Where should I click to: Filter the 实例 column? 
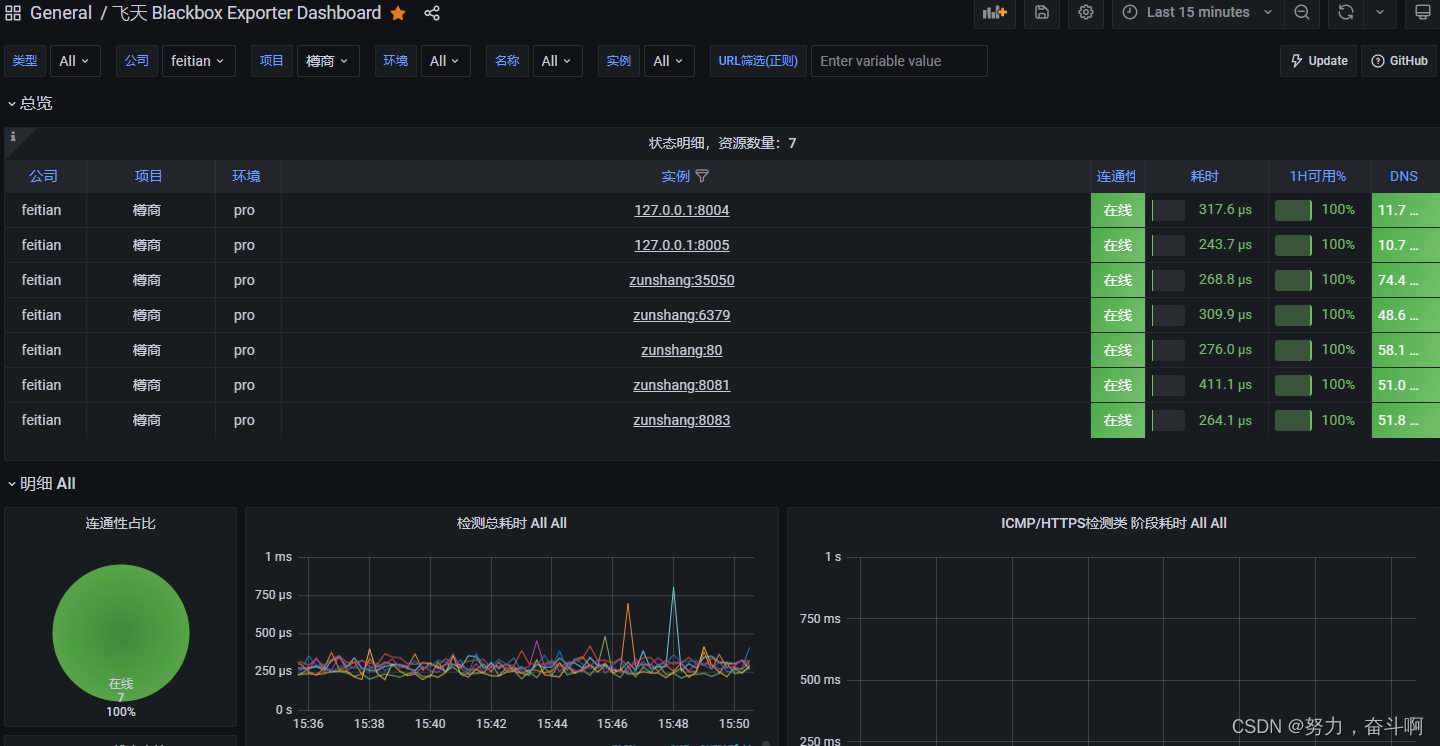pos(702,176)
